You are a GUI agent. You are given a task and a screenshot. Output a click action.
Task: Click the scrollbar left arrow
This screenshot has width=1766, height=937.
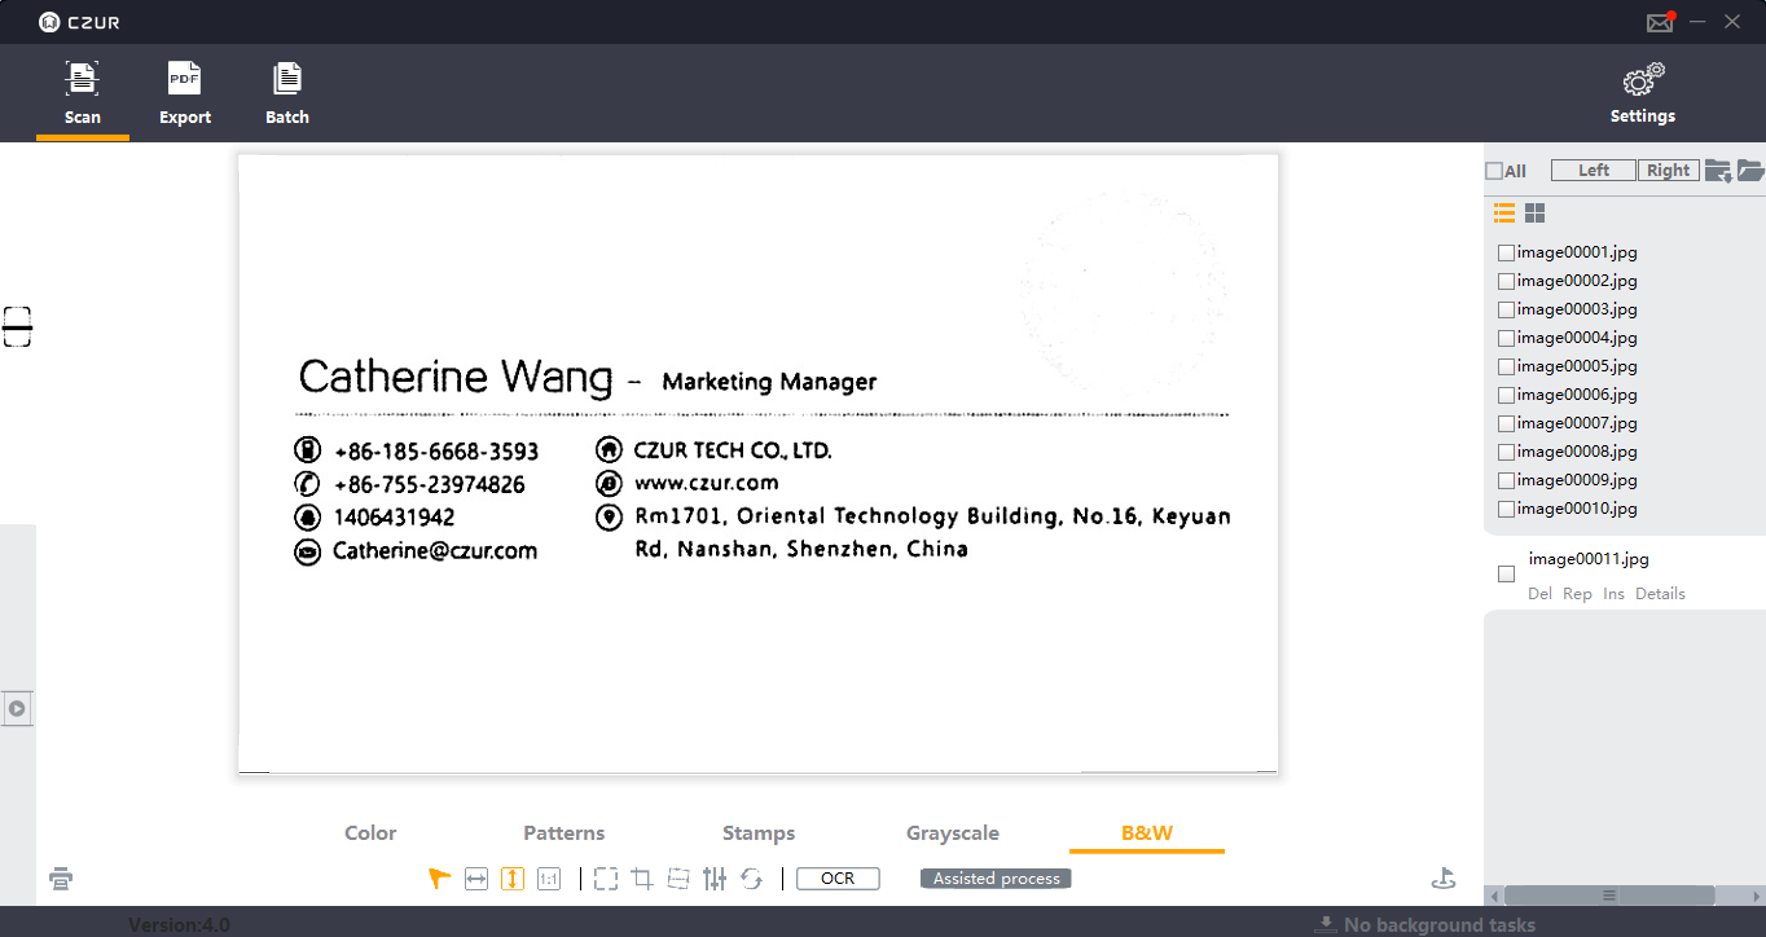tap(1494, 896)
